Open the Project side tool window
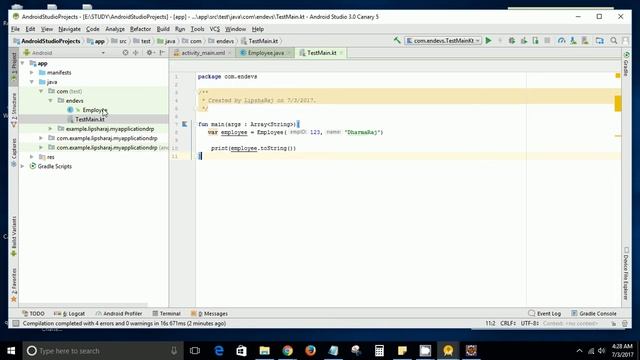Screen dimensions: 640x360 13,67
